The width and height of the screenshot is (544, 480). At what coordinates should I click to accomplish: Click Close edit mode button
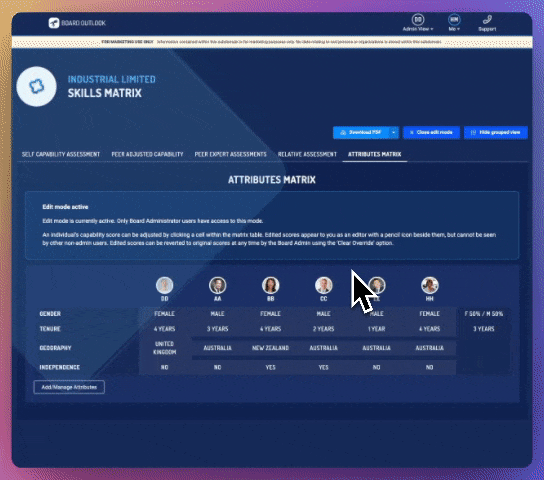tap(431, 132)
